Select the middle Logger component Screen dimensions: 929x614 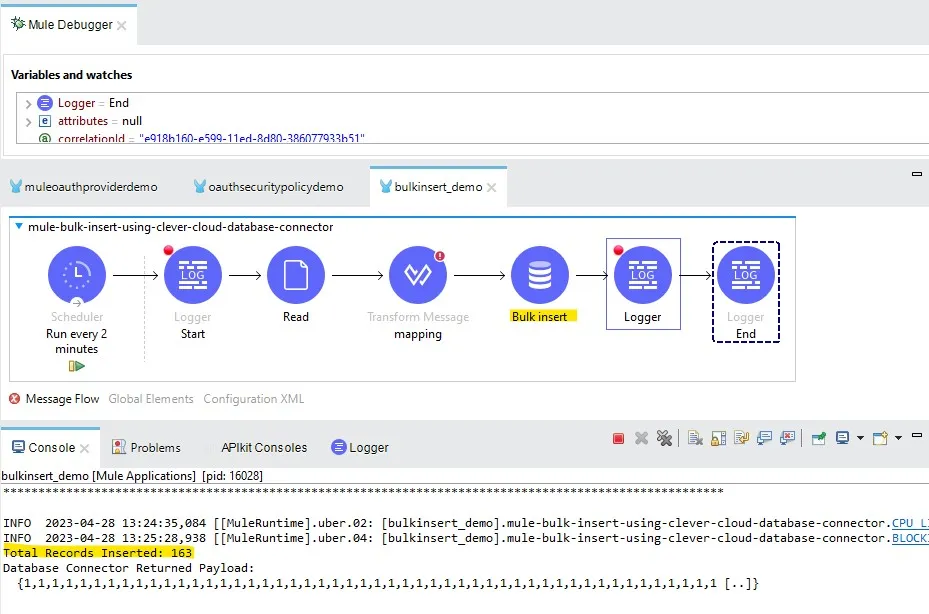click(643, 275)
